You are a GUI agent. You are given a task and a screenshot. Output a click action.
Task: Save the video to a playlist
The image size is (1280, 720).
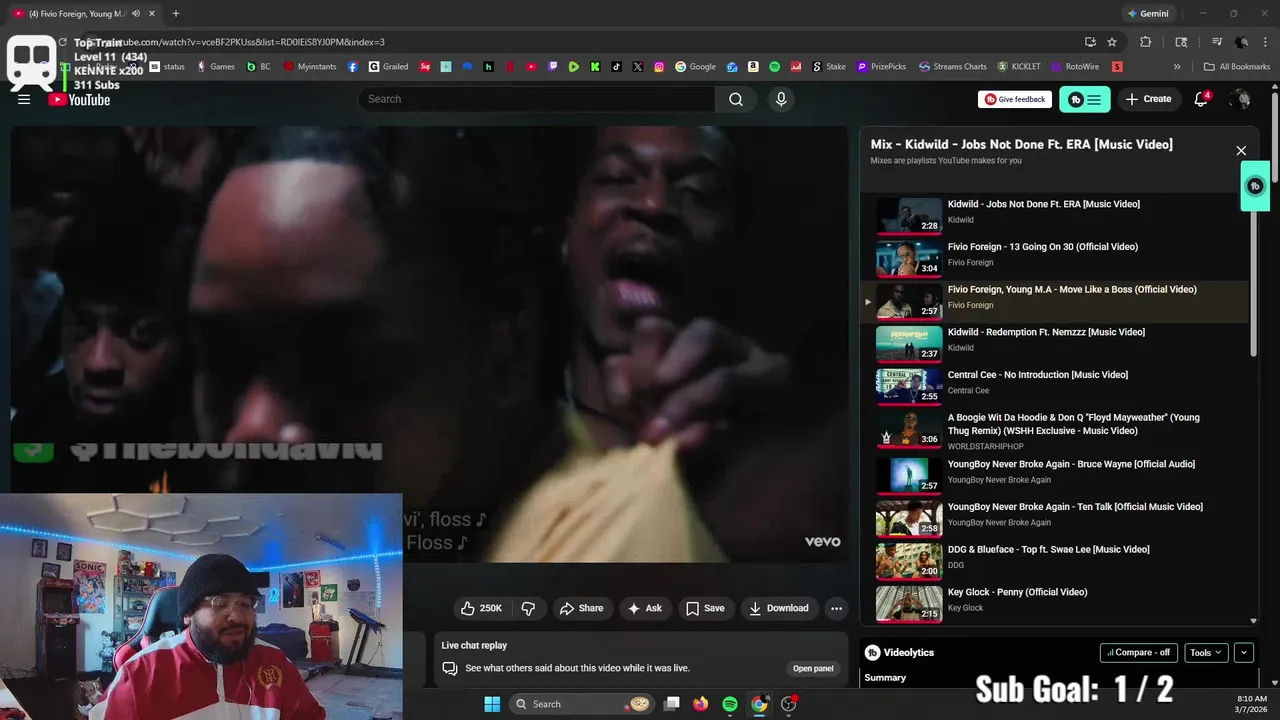point(705,608)
